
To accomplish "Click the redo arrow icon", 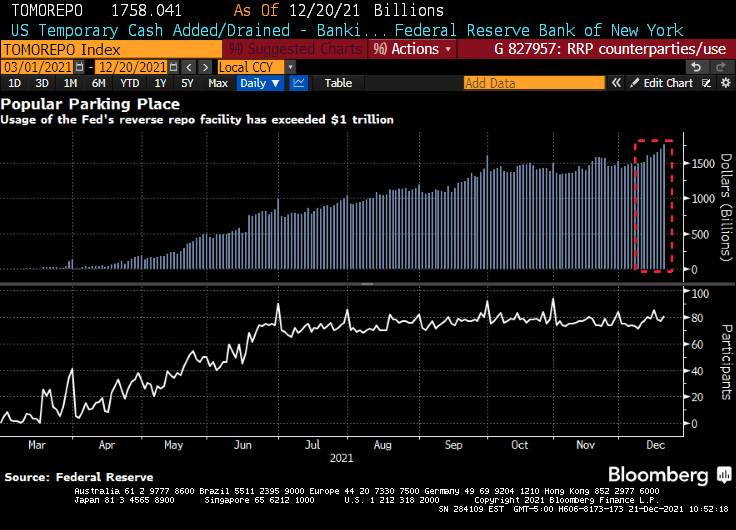I will click(719, 66).
